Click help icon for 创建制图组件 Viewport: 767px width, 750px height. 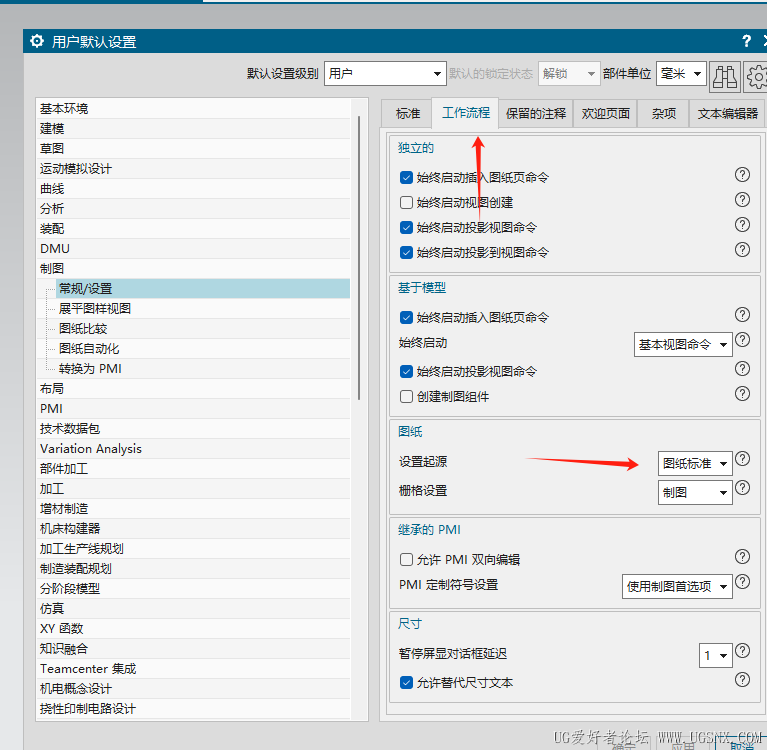click(x=742, y=393)
